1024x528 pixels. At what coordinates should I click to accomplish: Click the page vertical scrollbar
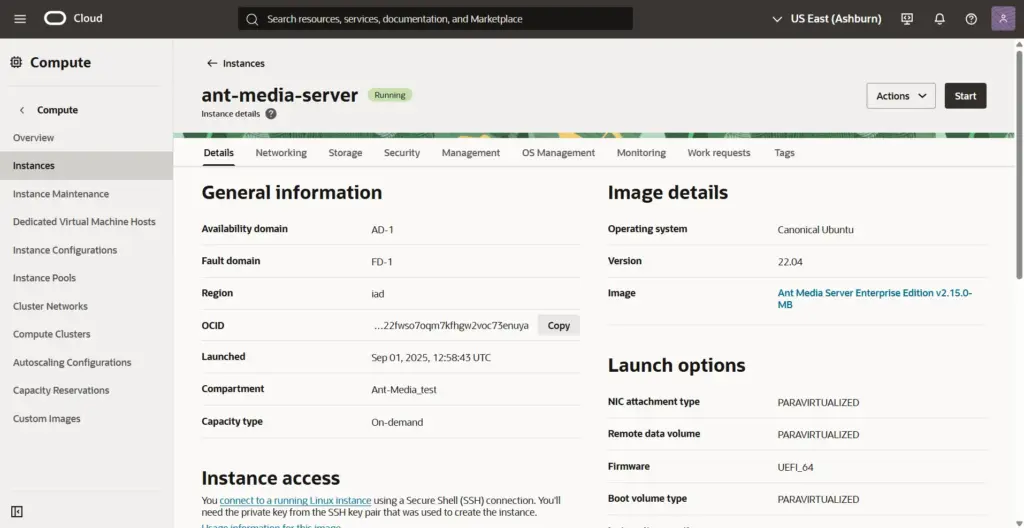(x=1019, y=163)
